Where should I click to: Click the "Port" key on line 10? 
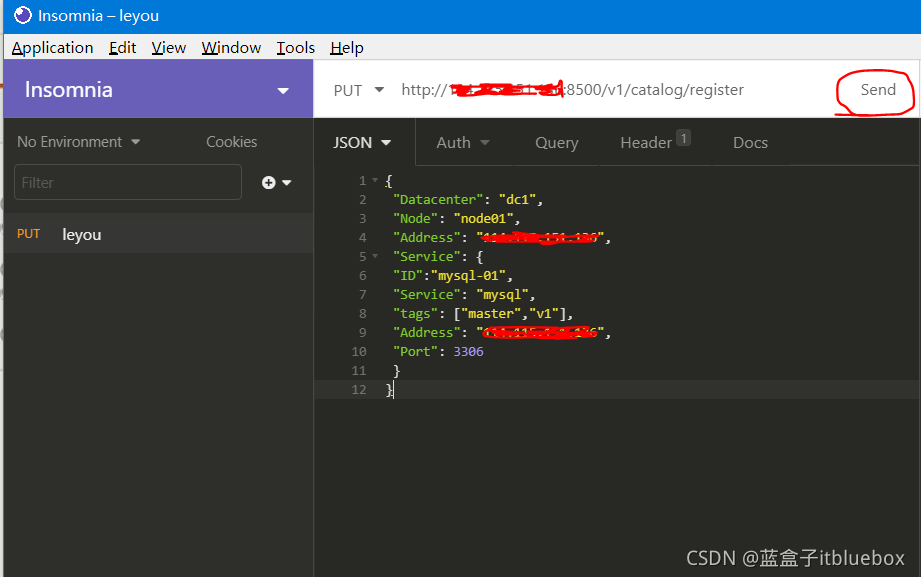(415, 351)
